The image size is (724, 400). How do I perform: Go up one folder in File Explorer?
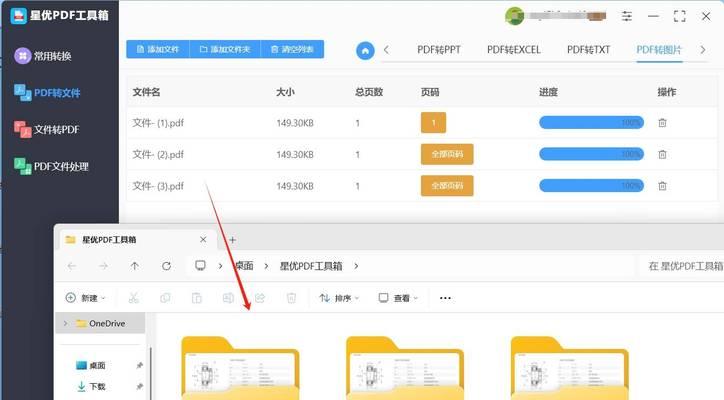134,266
